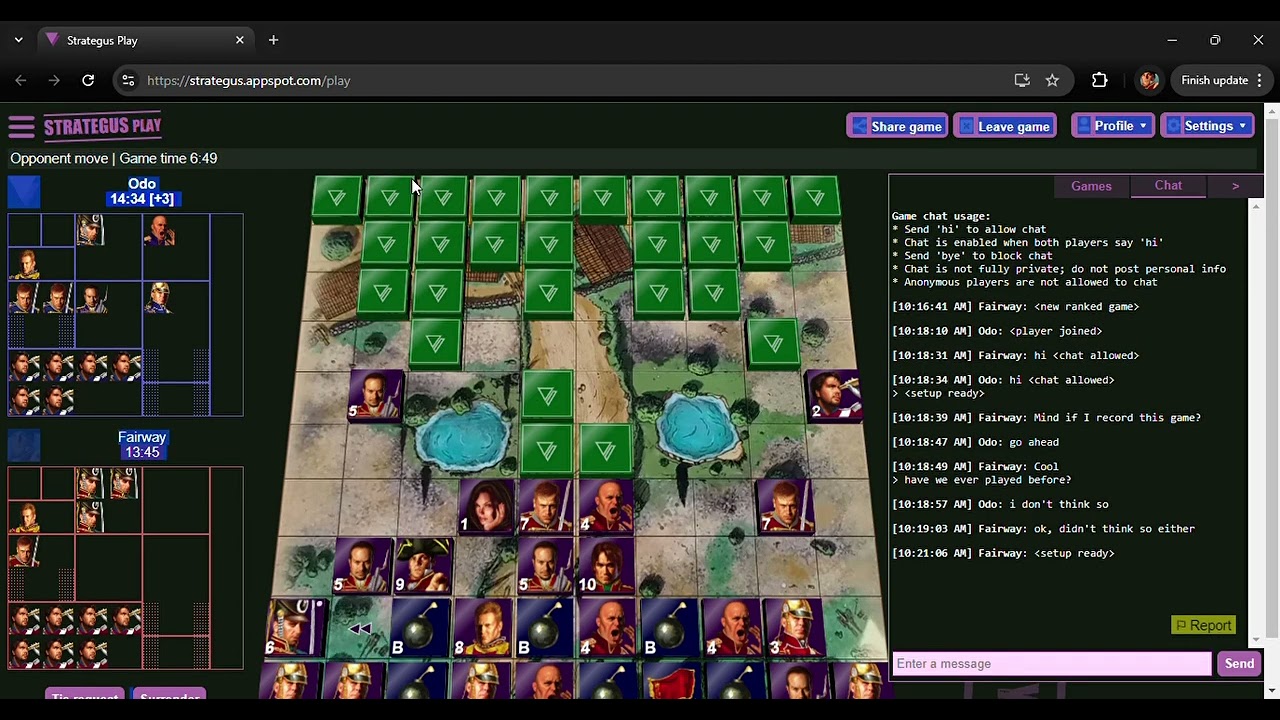Click the browser reload icon
Screen dimensions: 1280x720
tap(88, 80)
